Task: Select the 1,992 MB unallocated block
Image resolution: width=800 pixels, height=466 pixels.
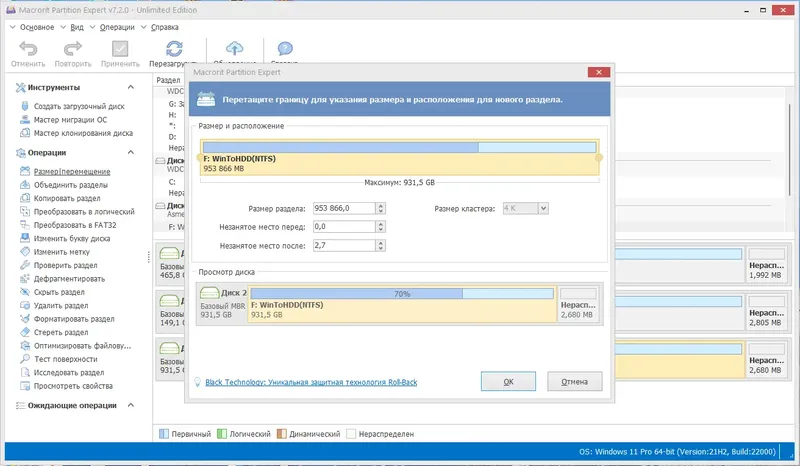Action: tap(766, 264)
